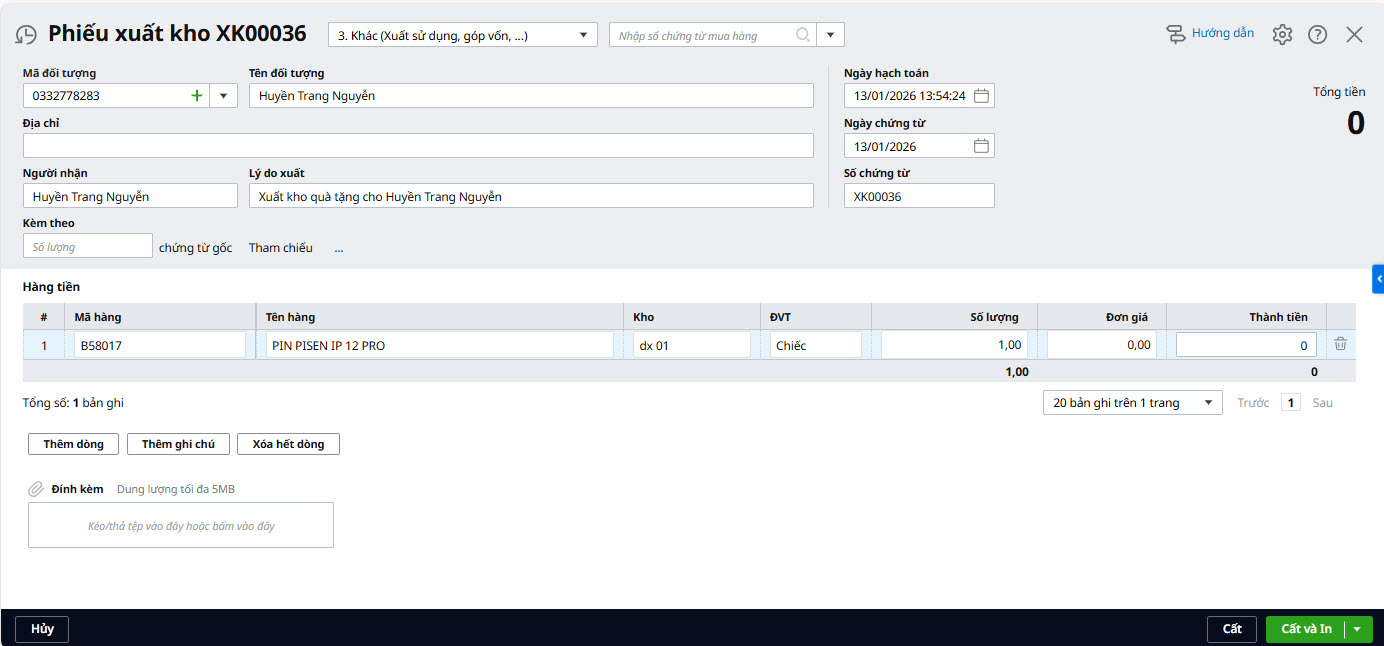Click the green plus icon in Mã đối tượng

[196, 96]
